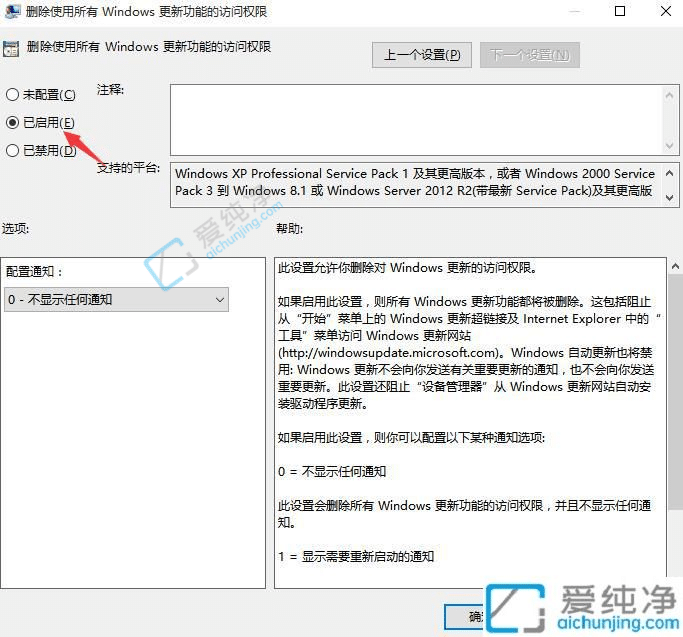Maximize the policy settings window
Screen dimensions: 683x637
pyautogui.click(x=620, y=11)
